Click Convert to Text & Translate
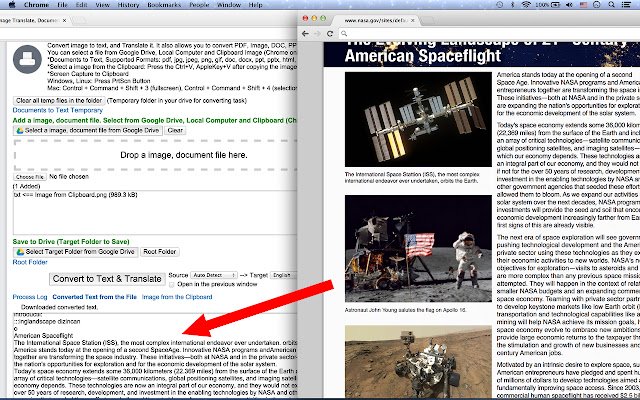 (107, 279)
